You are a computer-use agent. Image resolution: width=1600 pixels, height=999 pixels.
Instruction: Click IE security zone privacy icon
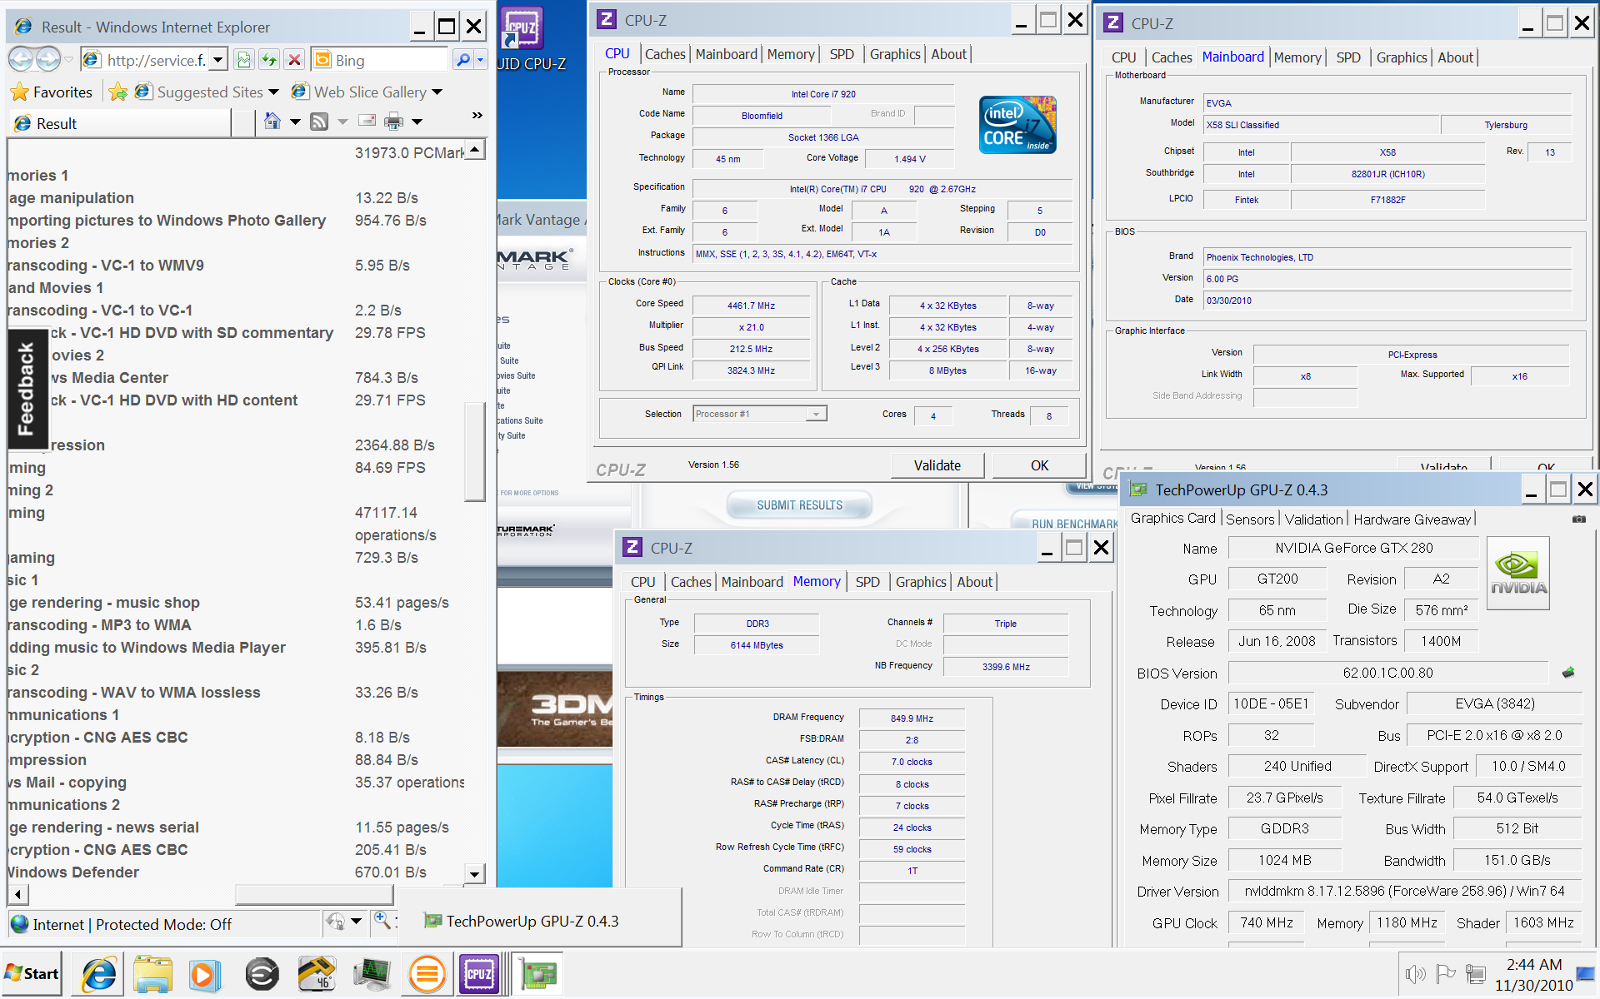[336, 921]
